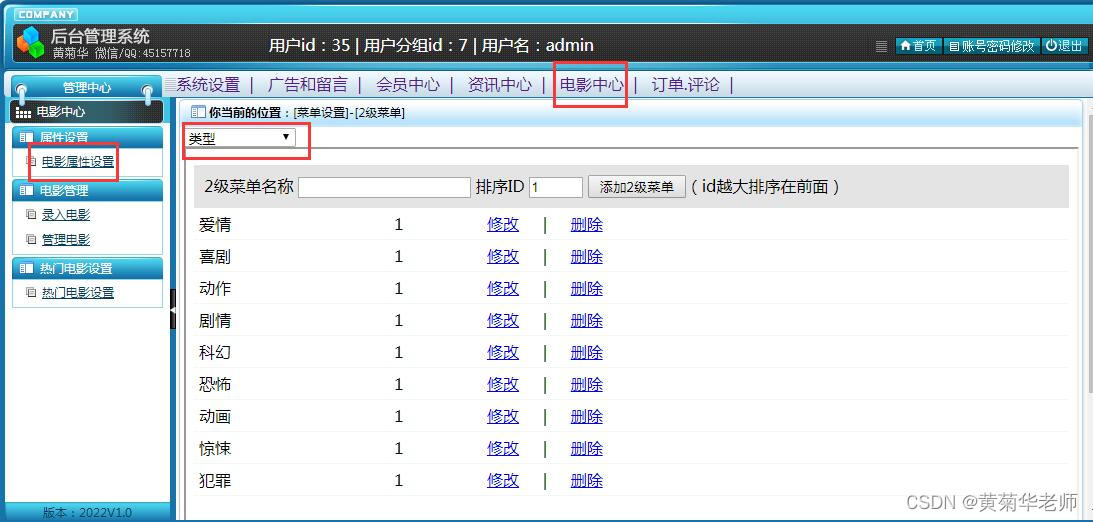Open the 会员中心 top menu
Viewport: 1093px width, 522px height.
(408, 85)
